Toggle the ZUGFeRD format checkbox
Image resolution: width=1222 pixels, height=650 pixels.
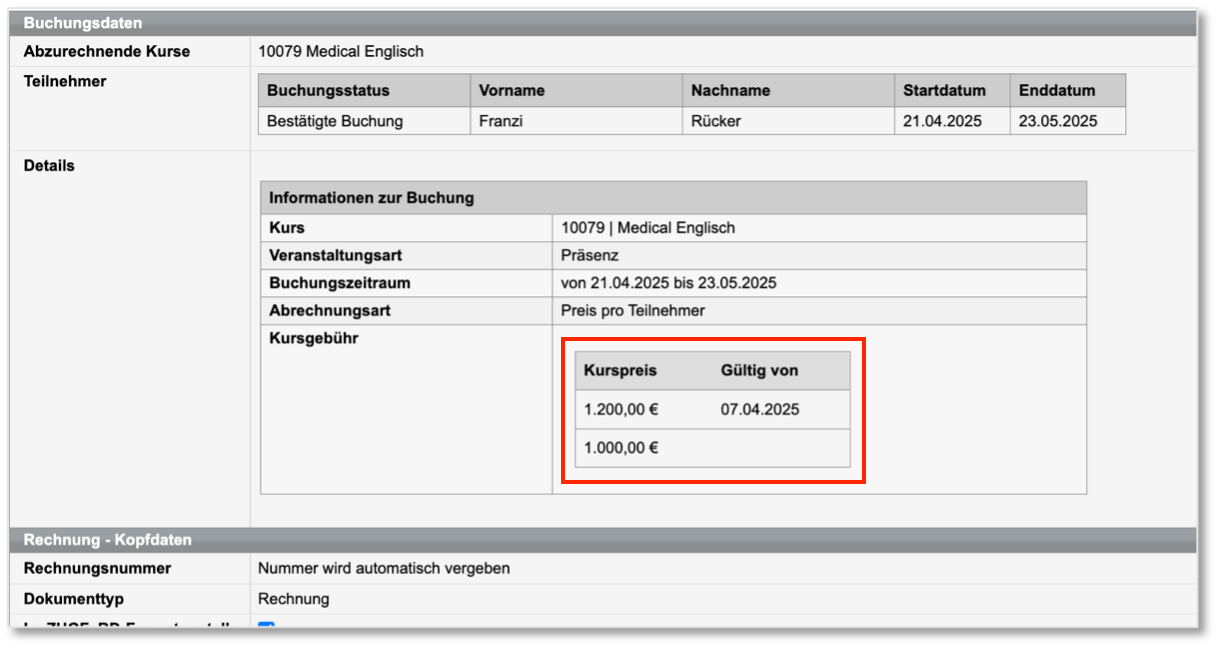tap(266, 625)
